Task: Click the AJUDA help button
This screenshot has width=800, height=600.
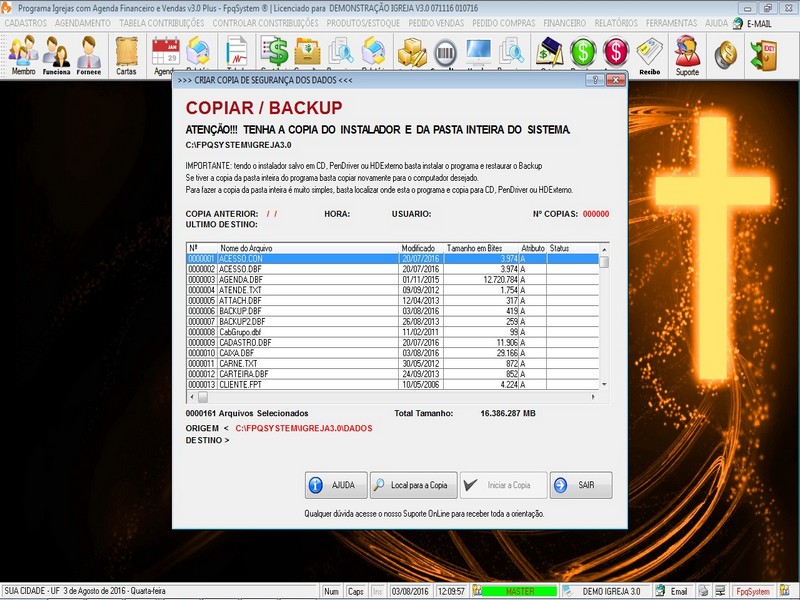Action: [335, 485]
